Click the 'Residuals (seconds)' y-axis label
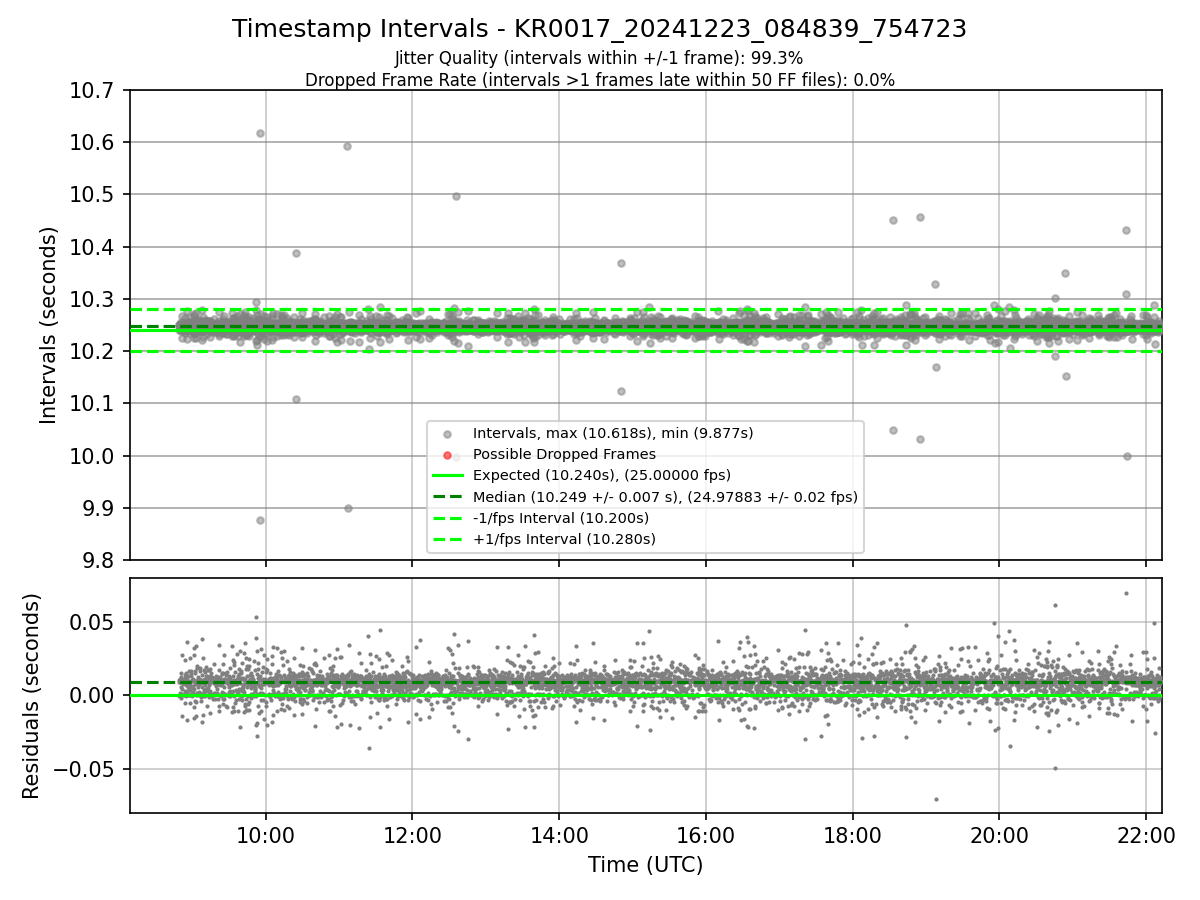Viewport: 1200px width, 900px height. click(x=31, y=696)
